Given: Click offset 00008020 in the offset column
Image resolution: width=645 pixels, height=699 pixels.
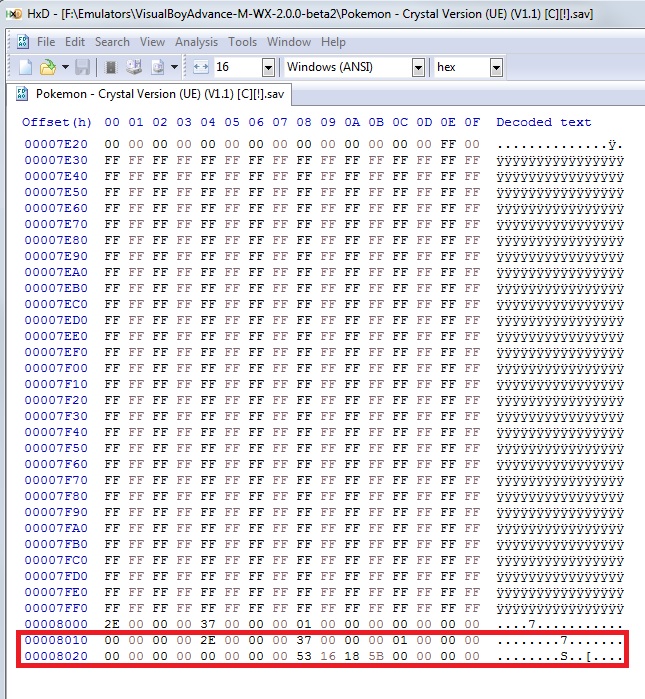Looking at the screenshot, I should click(x=57, y=656).
